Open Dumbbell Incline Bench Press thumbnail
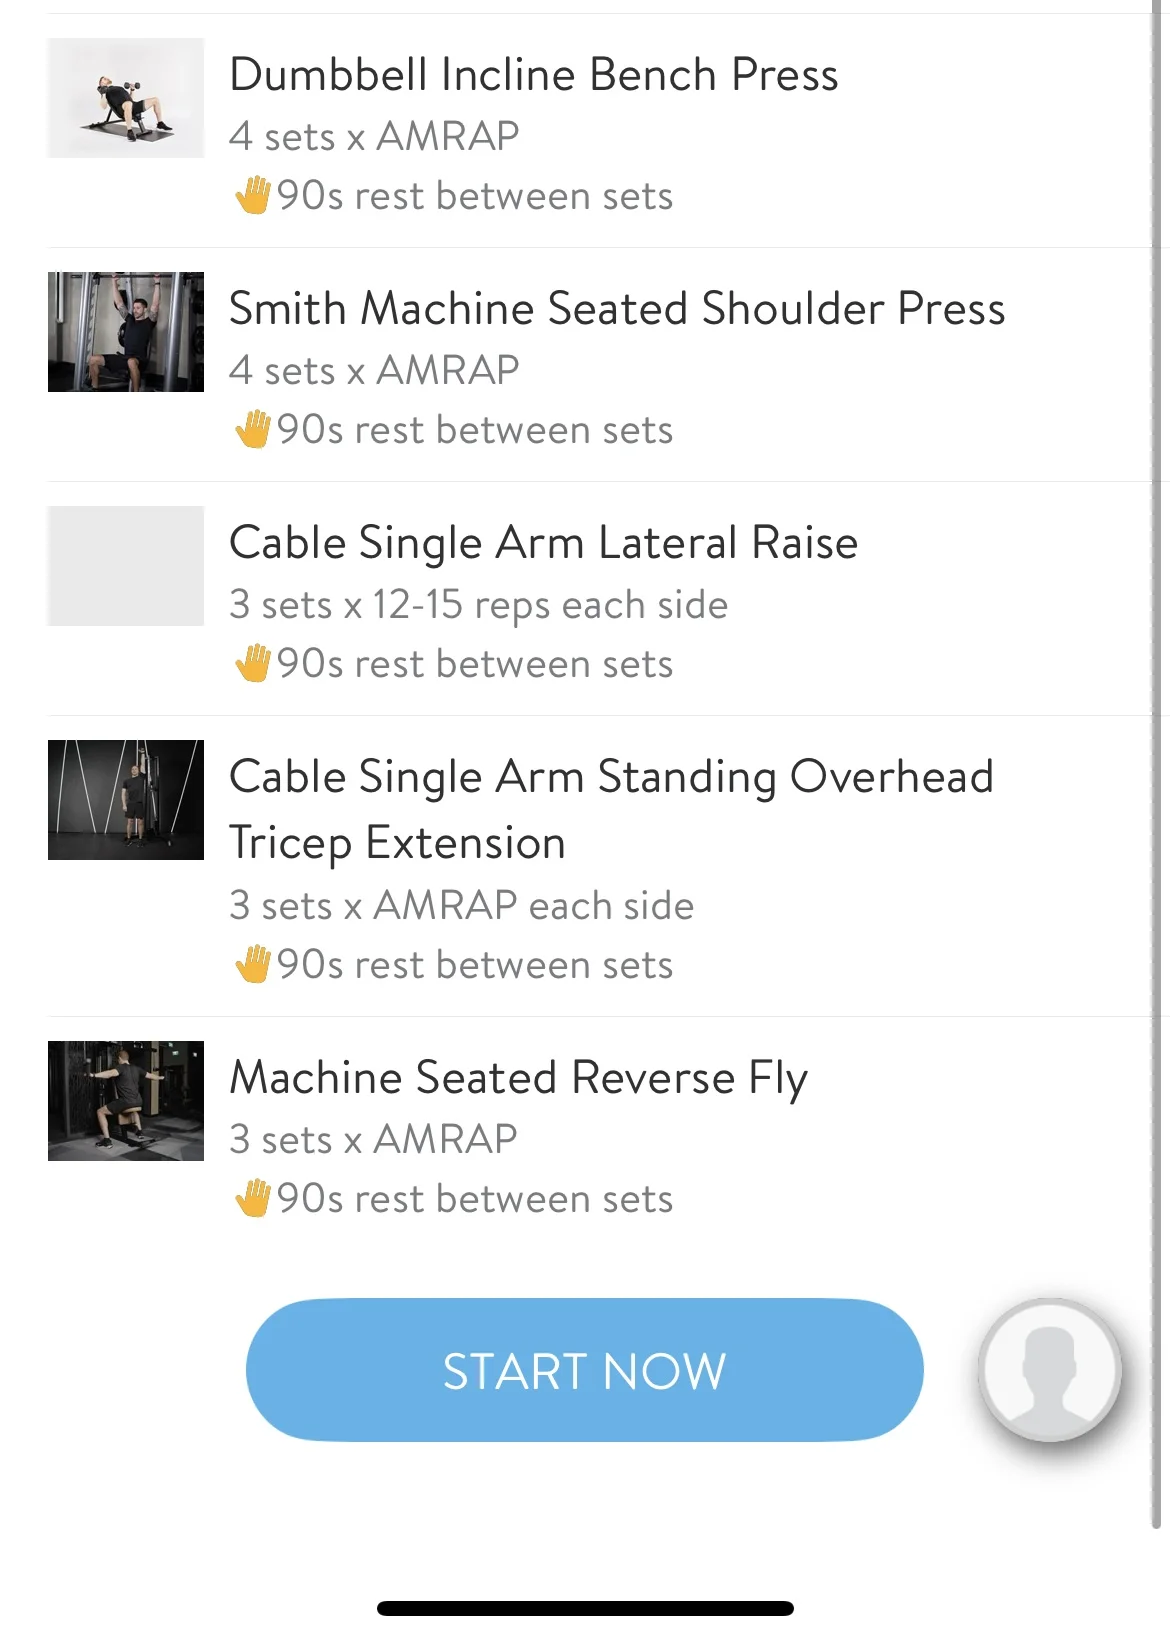Viewport: 1170px width, 1640px height. pyautogui.click(x=126, y=98)
